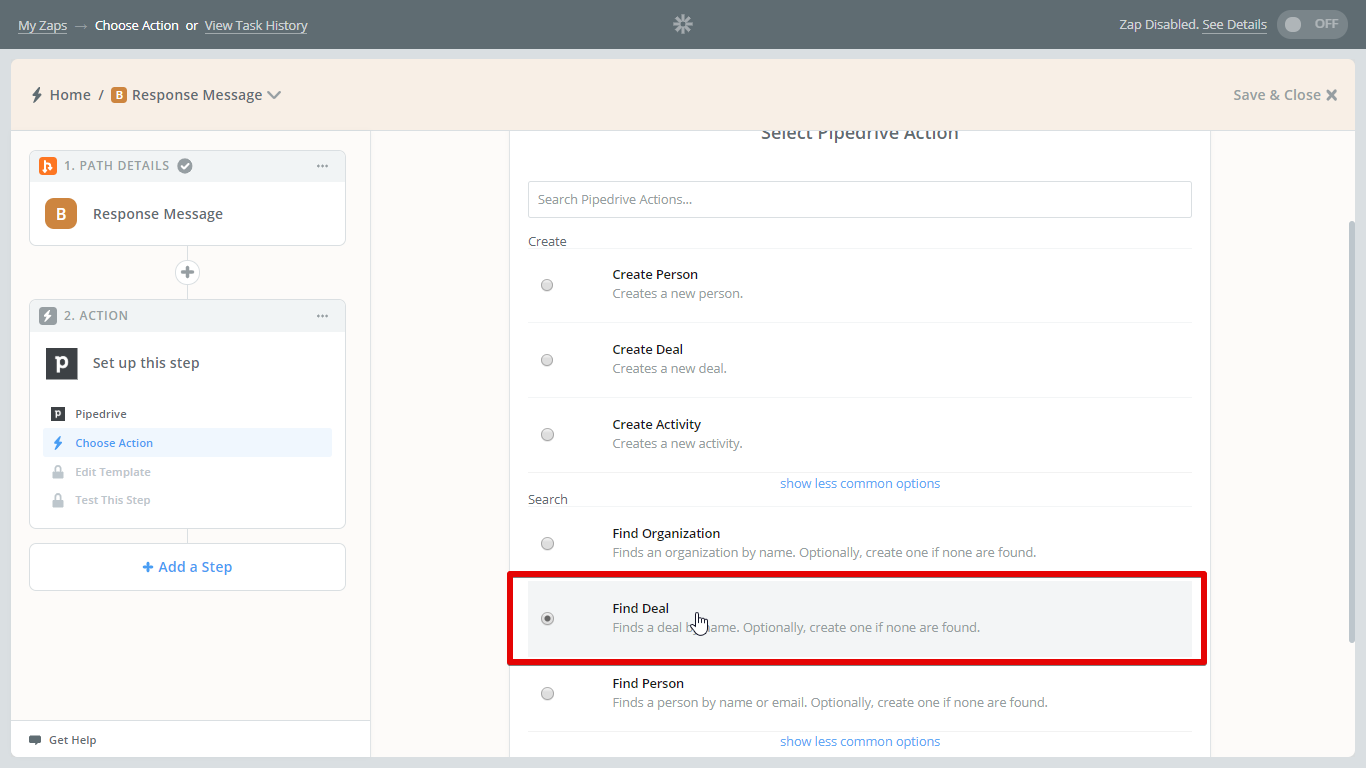Click the lightning icon beside Choose Action
Screen dimensions: 1366x768
click(57, 443)
